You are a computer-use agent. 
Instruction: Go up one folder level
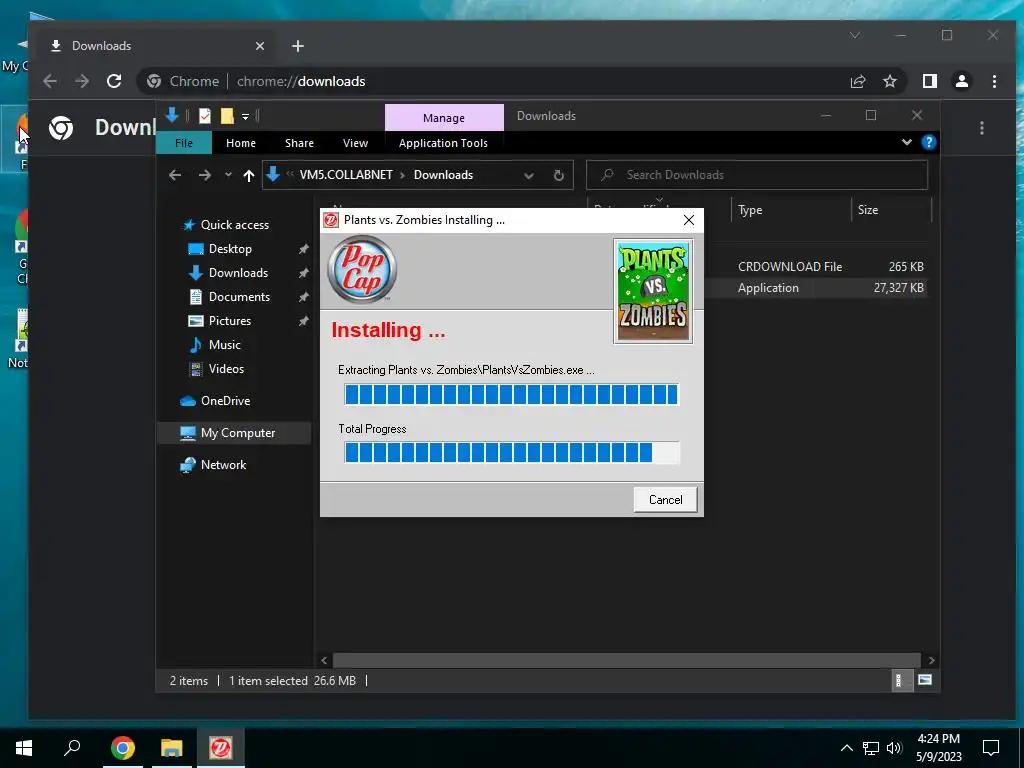[x=248, y=175]
